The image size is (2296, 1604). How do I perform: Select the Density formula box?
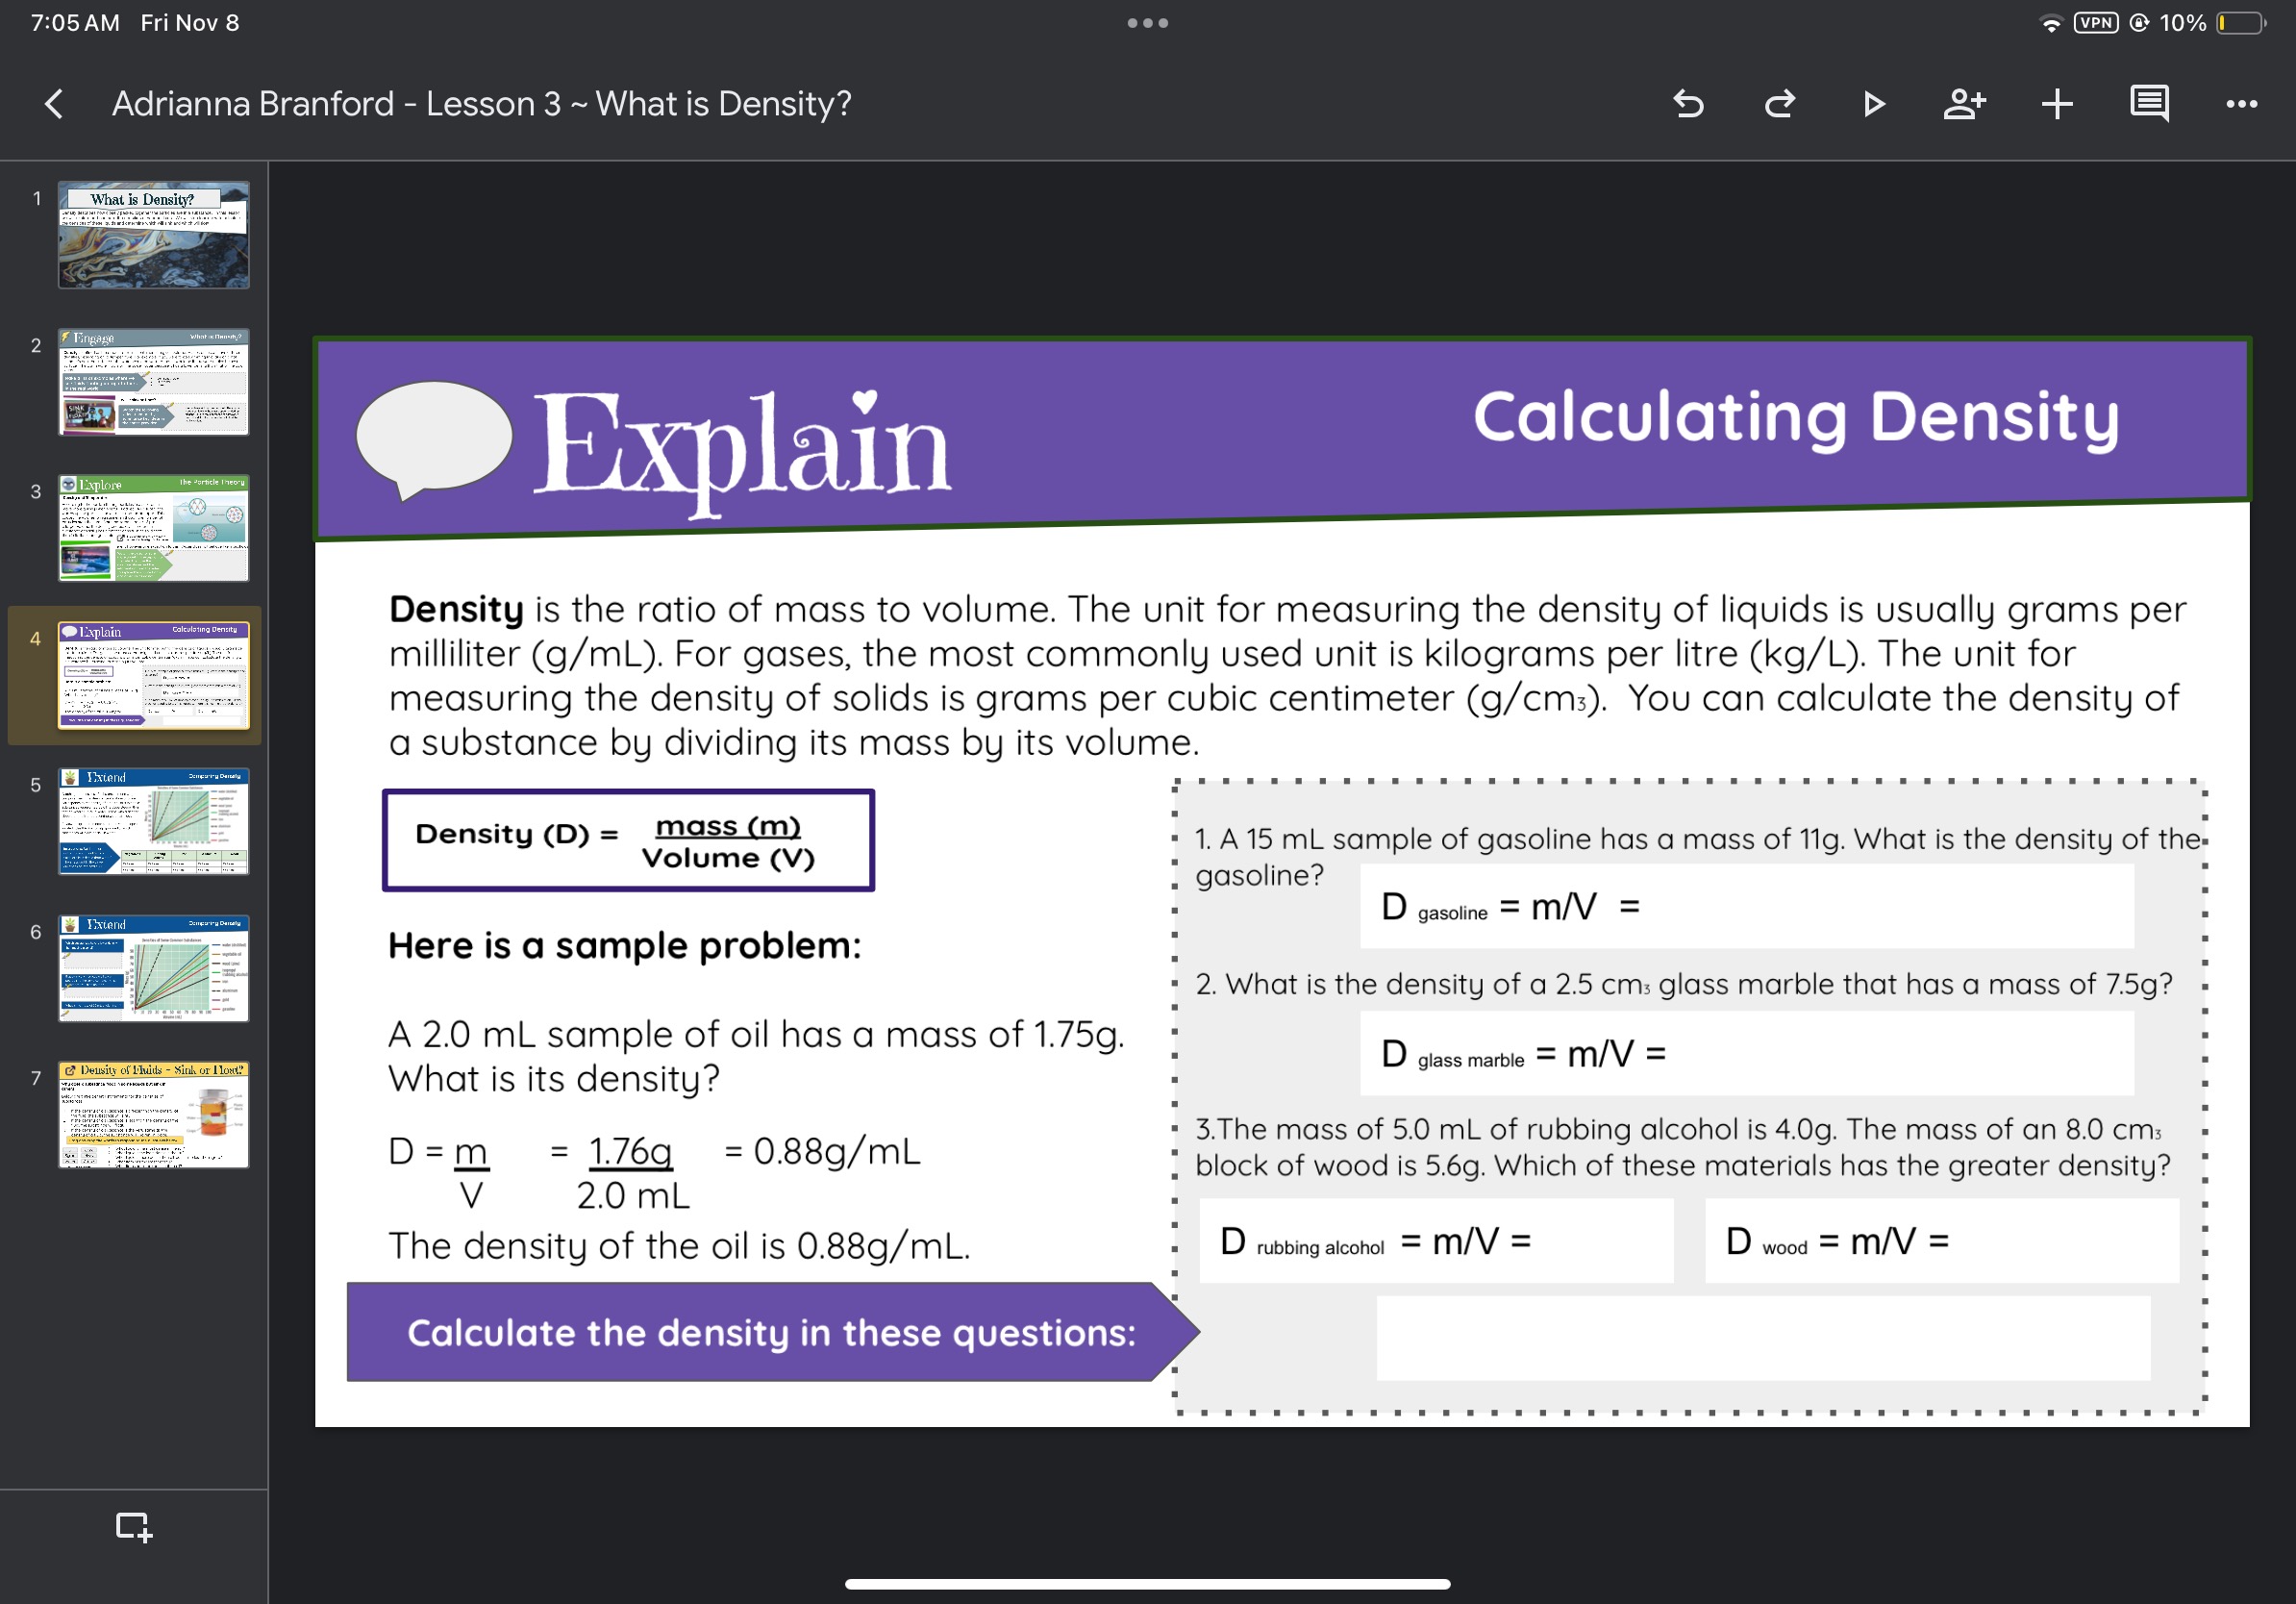628,840
